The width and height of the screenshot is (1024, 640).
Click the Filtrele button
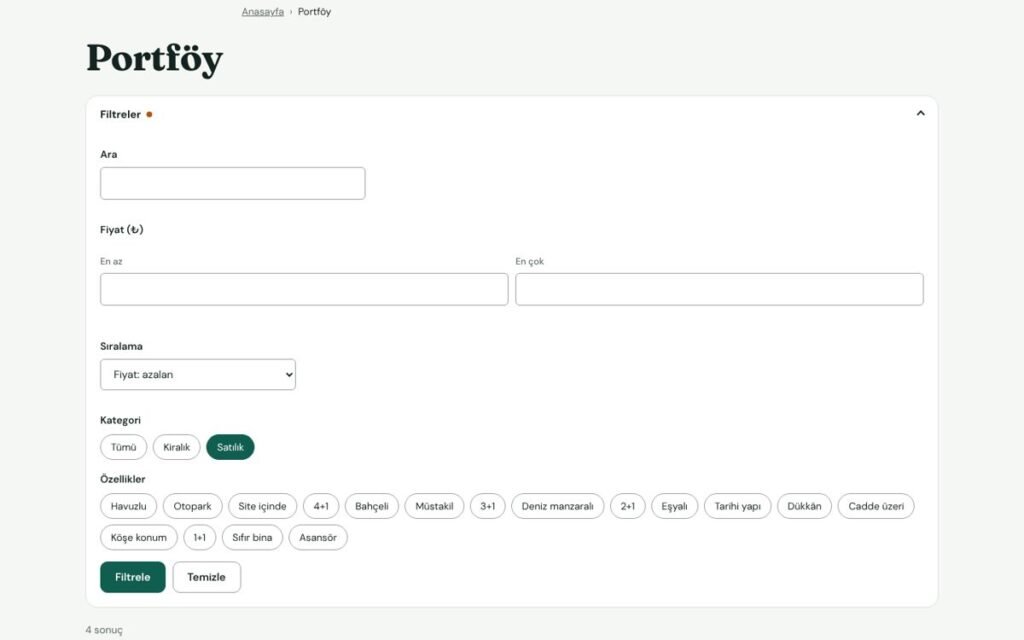(133, 577)
